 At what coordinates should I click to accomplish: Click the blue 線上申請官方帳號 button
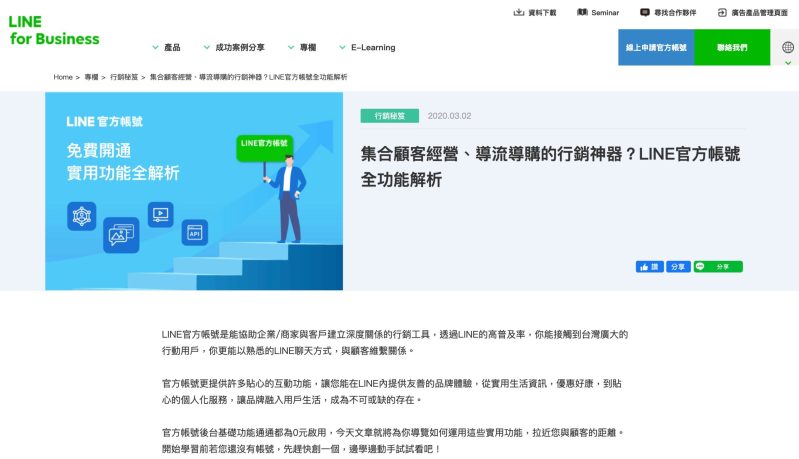[656, 47]
